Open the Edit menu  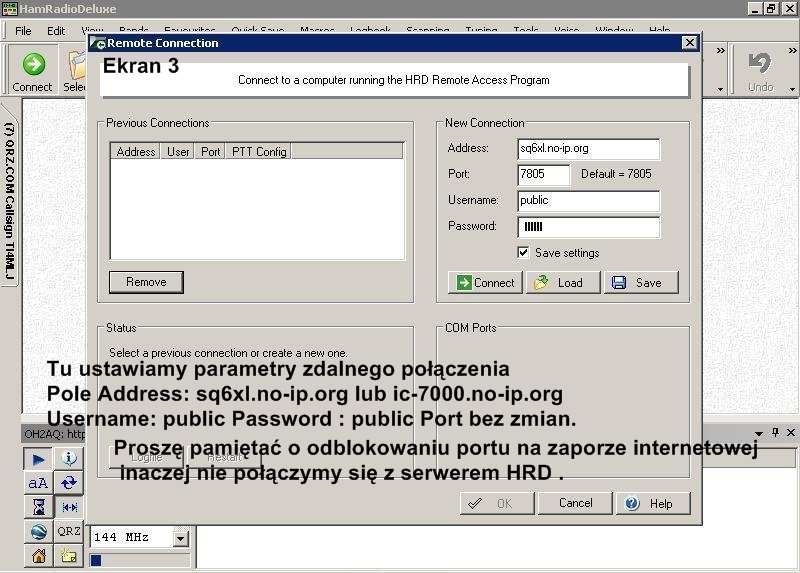point(56,31)
